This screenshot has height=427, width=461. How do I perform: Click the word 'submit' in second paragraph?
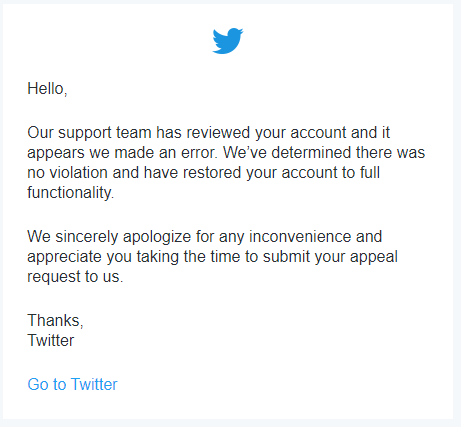[286, 257]
